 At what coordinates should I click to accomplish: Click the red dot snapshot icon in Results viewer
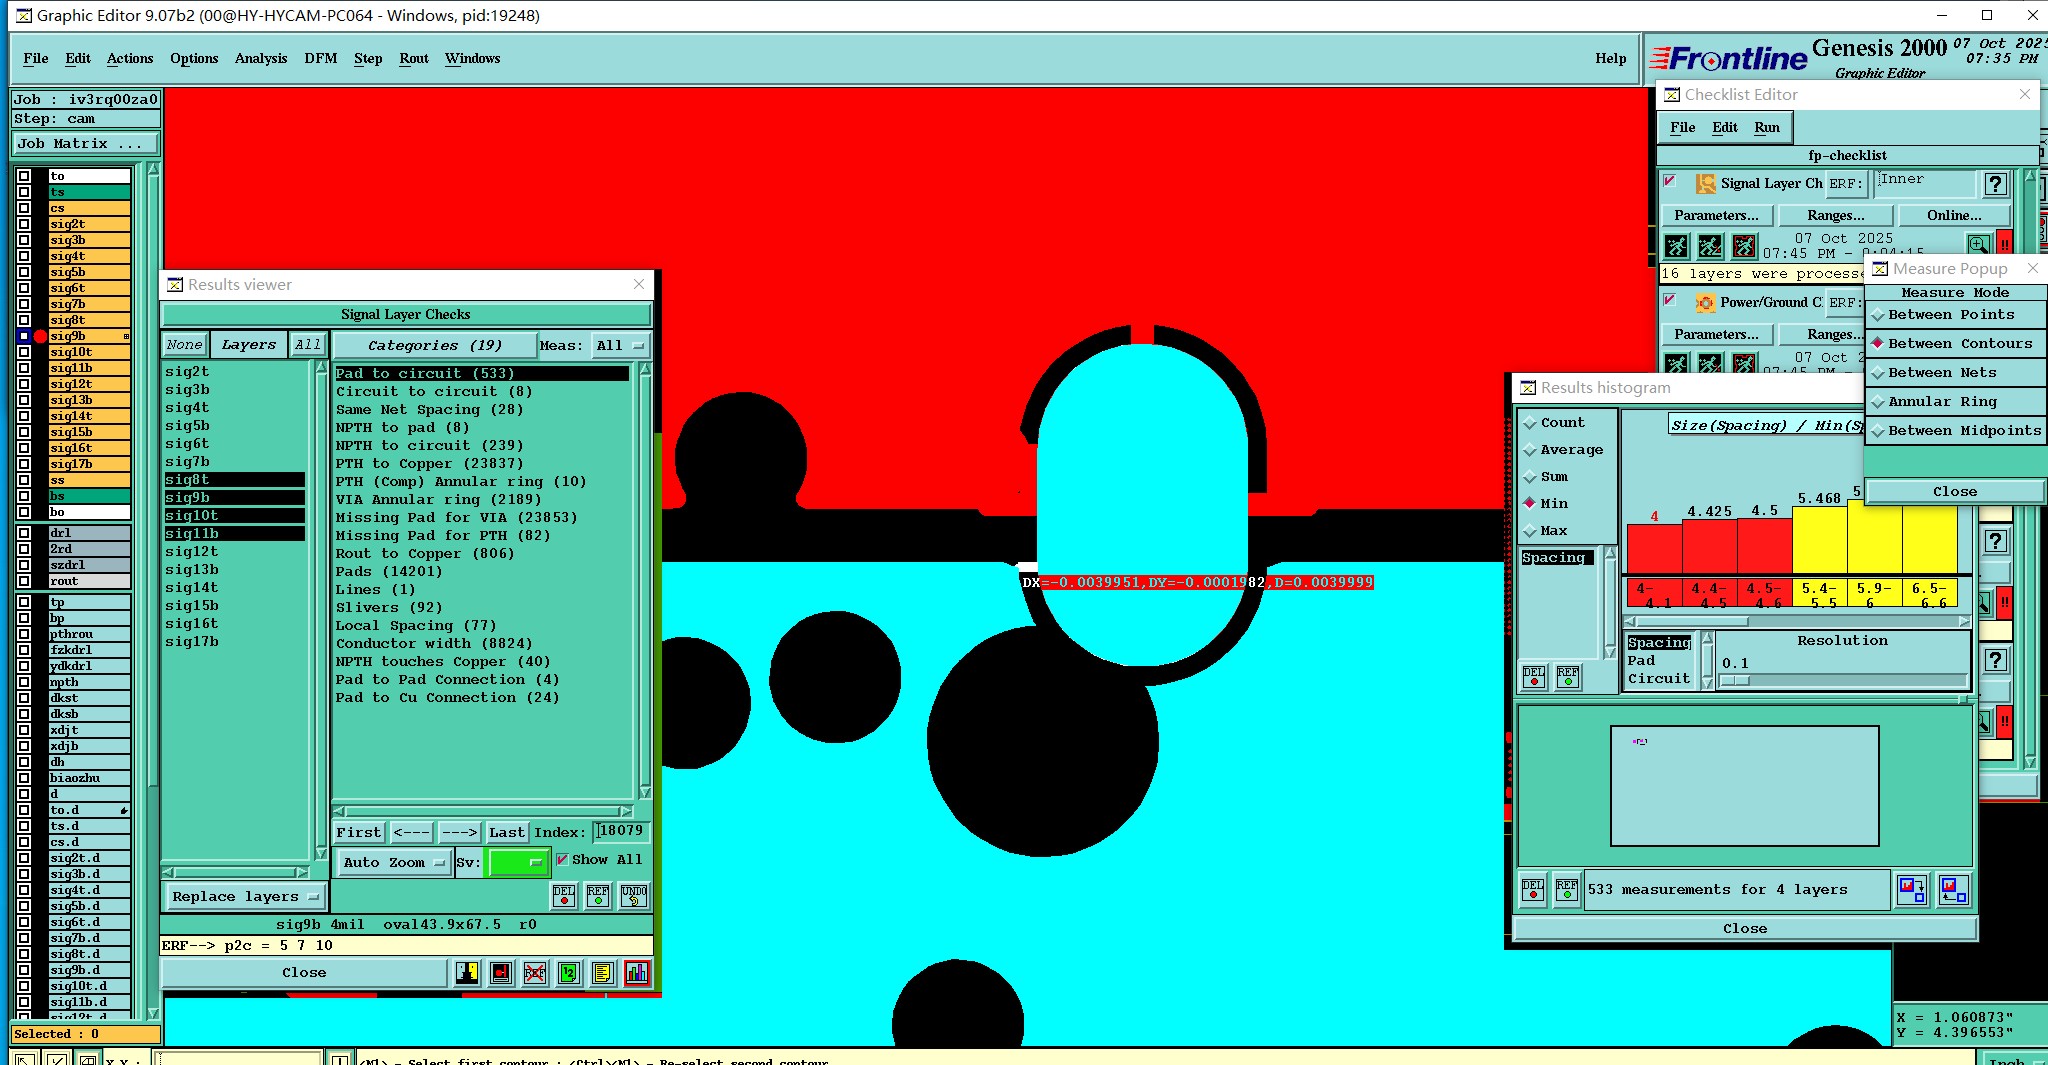[501, 972]
